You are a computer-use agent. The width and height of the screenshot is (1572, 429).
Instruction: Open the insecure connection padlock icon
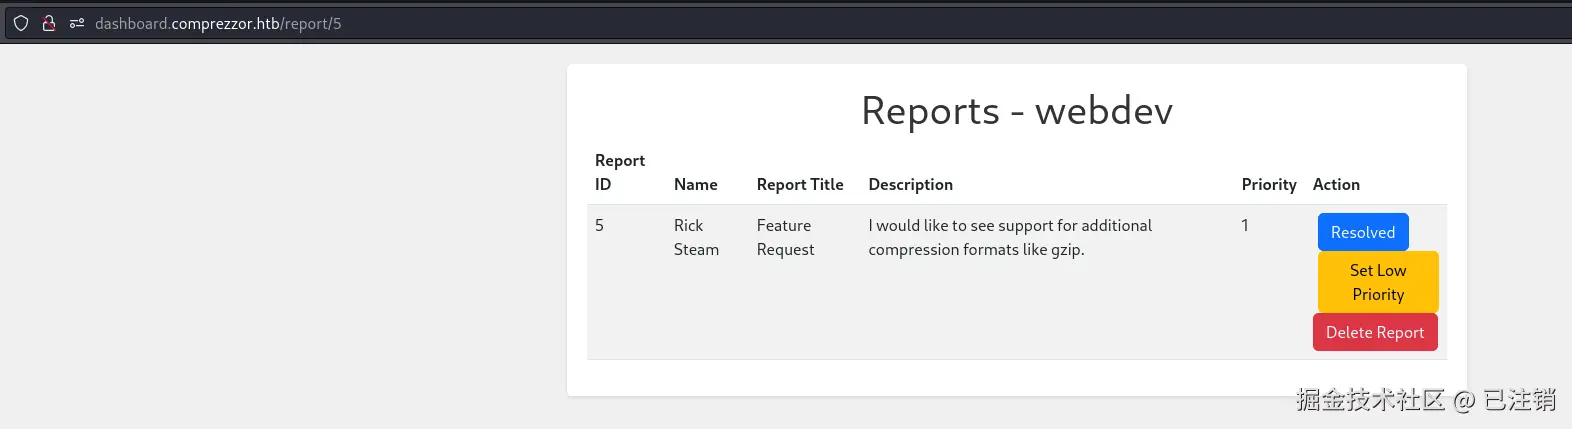[x=48, y=23]
